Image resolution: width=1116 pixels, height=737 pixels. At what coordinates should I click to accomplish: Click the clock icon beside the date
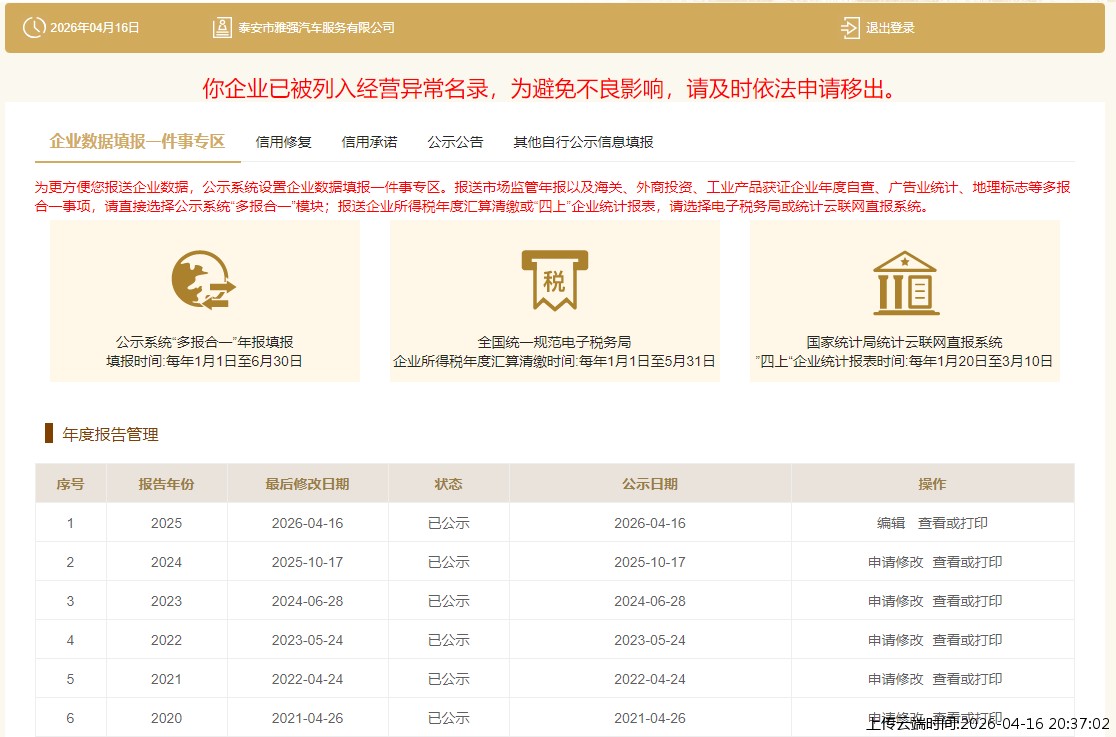(x=34, y=27)
